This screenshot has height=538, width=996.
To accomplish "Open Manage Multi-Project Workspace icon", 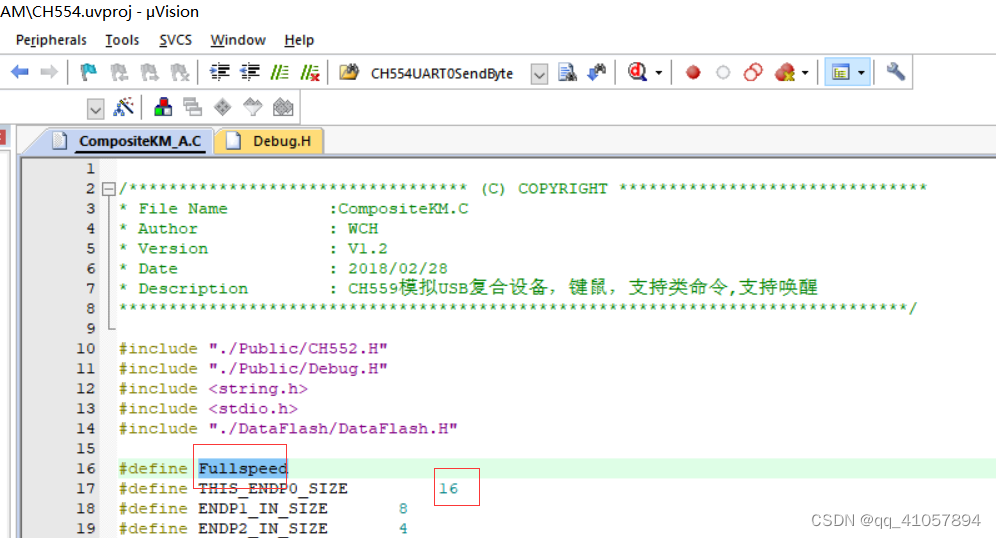I will point(192,107).
